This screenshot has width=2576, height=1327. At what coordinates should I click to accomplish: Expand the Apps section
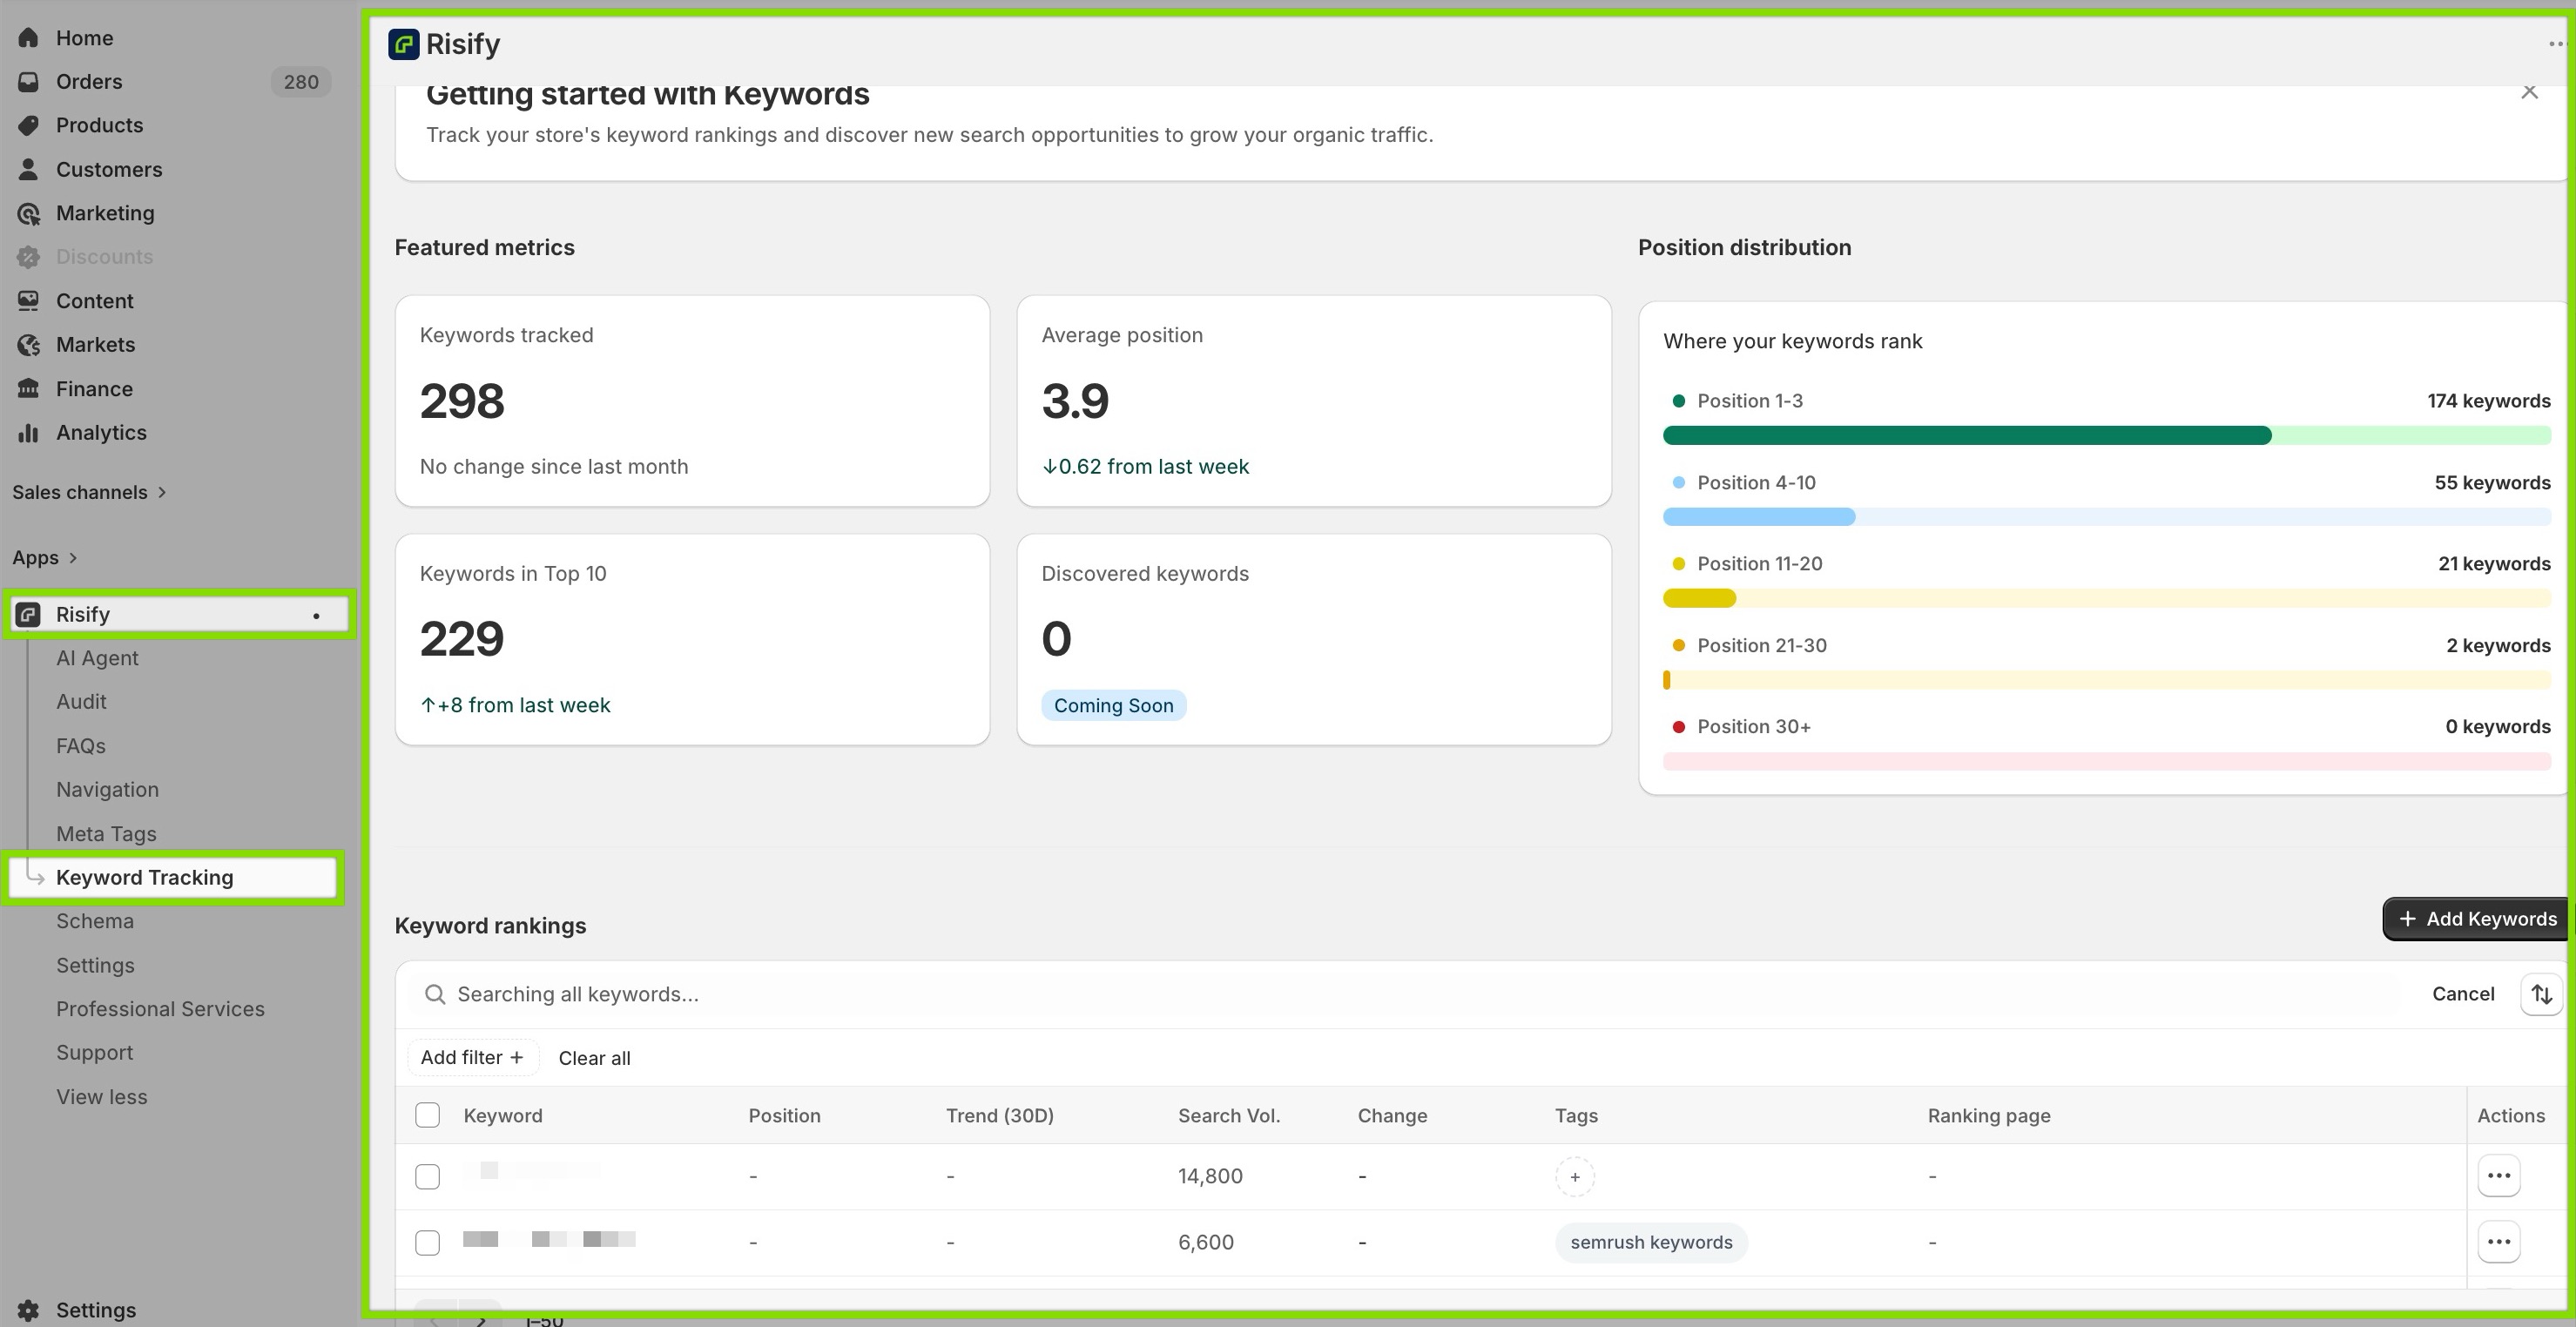(x=45, y=558)
